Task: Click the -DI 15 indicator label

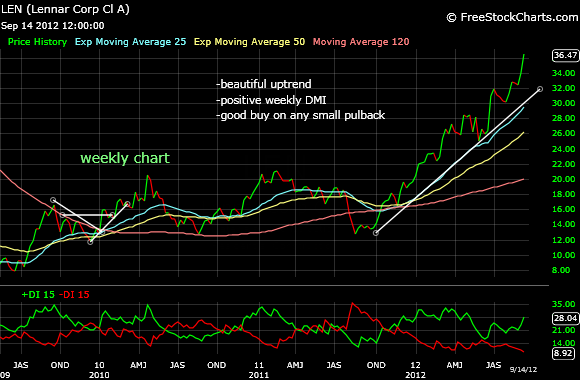Action: click(74, 295)
